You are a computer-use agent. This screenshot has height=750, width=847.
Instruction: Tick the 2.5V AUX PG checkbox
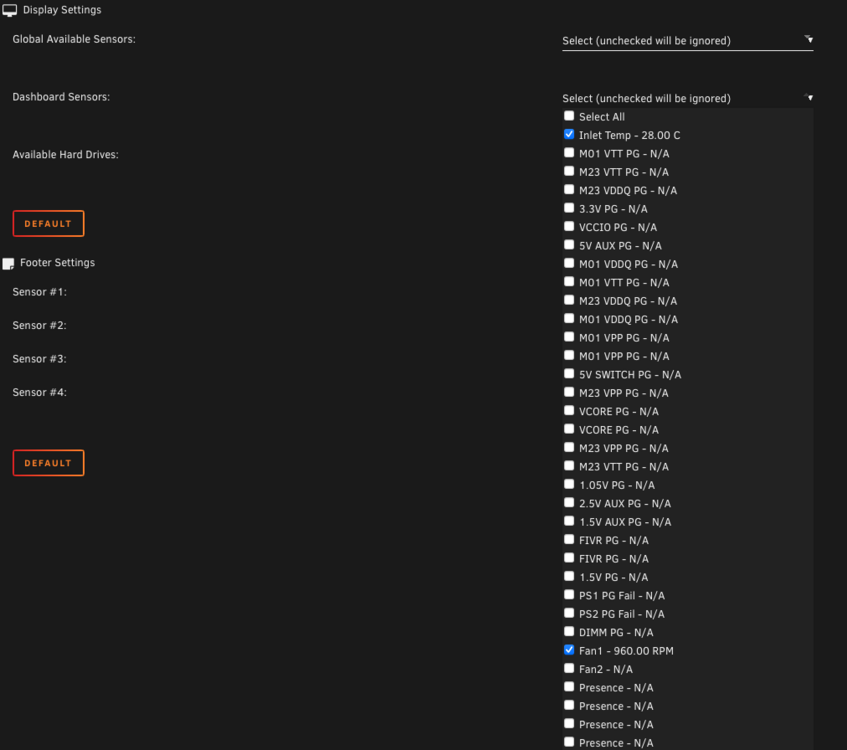[569, 503]
